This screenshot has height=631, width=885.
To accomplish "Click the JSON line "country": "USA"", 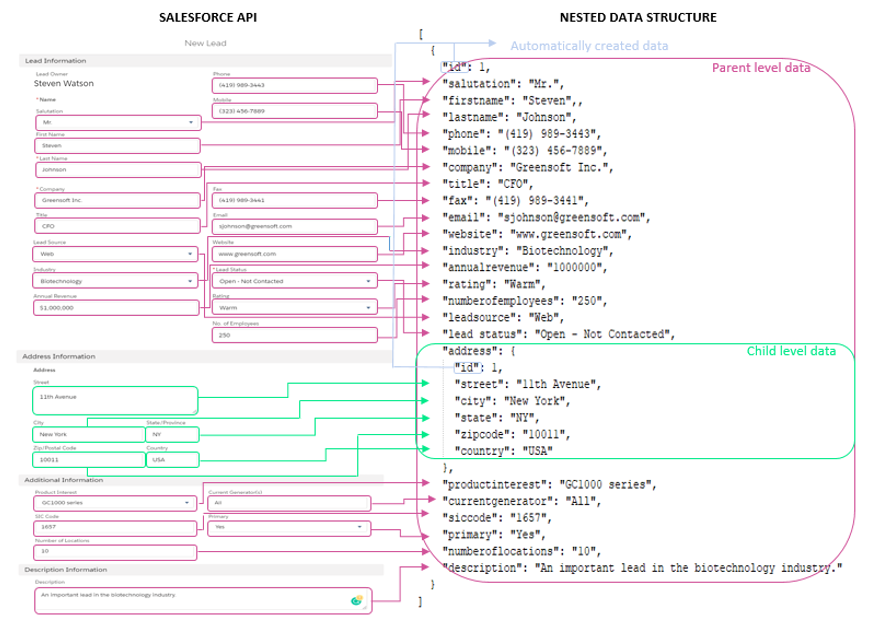I will click(x=504, y=452).
